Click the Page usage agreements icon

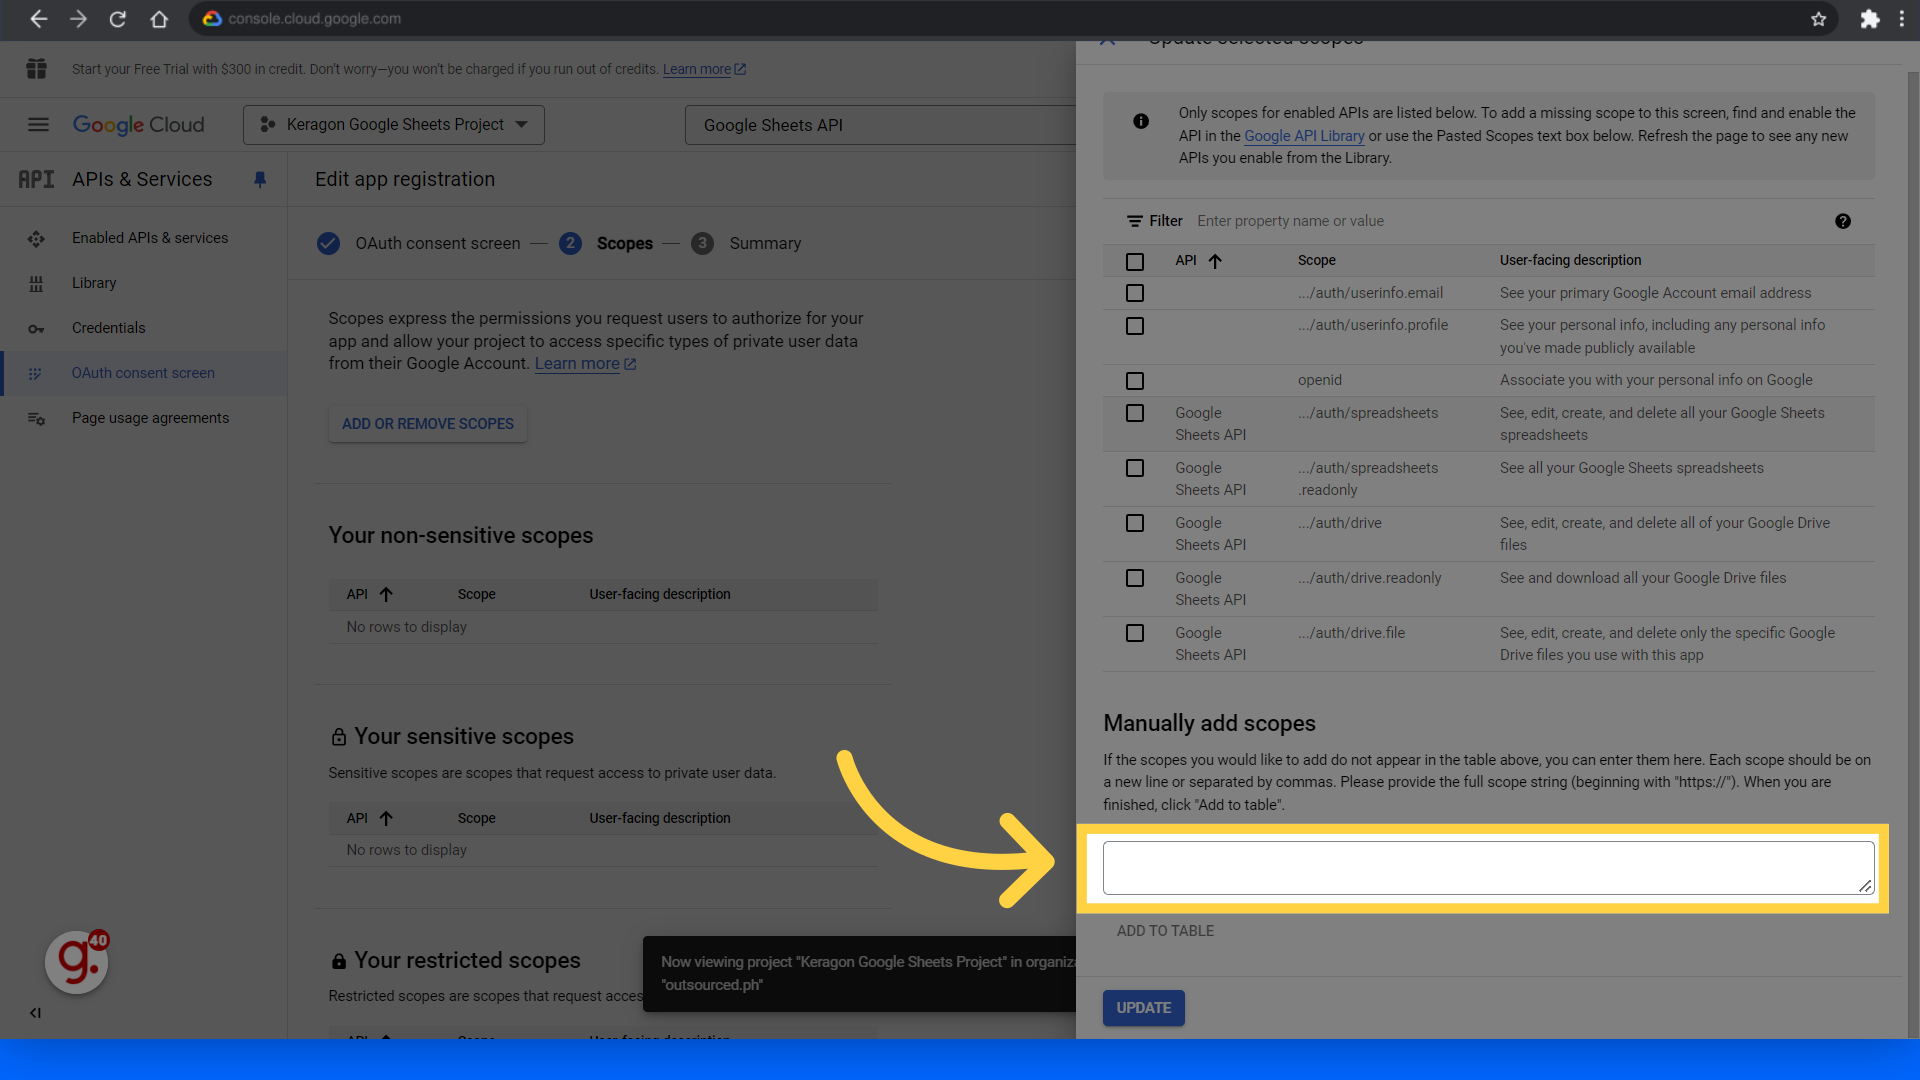click(36, 419)
